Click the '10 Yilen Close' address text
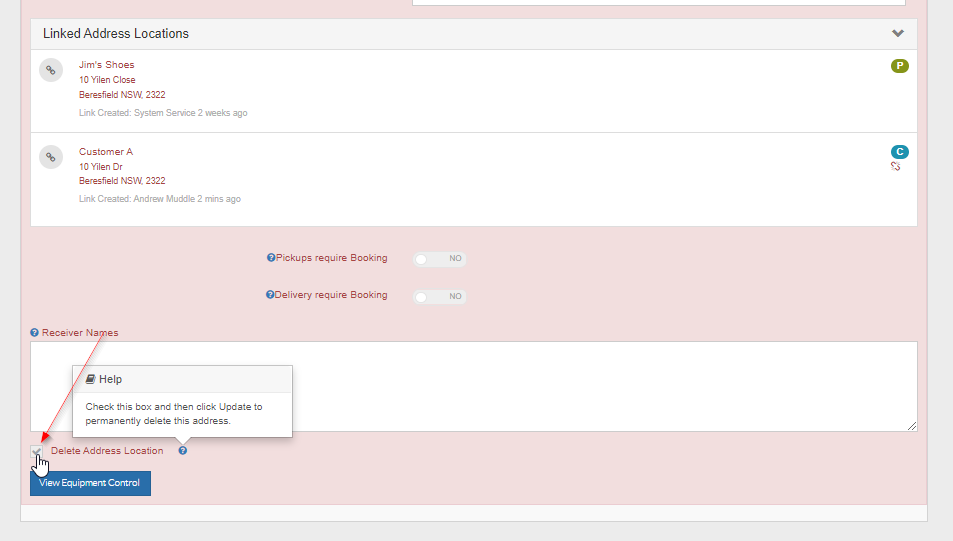Image resolution: width=953 pixels, height=541 pixels. pos(107,80)
